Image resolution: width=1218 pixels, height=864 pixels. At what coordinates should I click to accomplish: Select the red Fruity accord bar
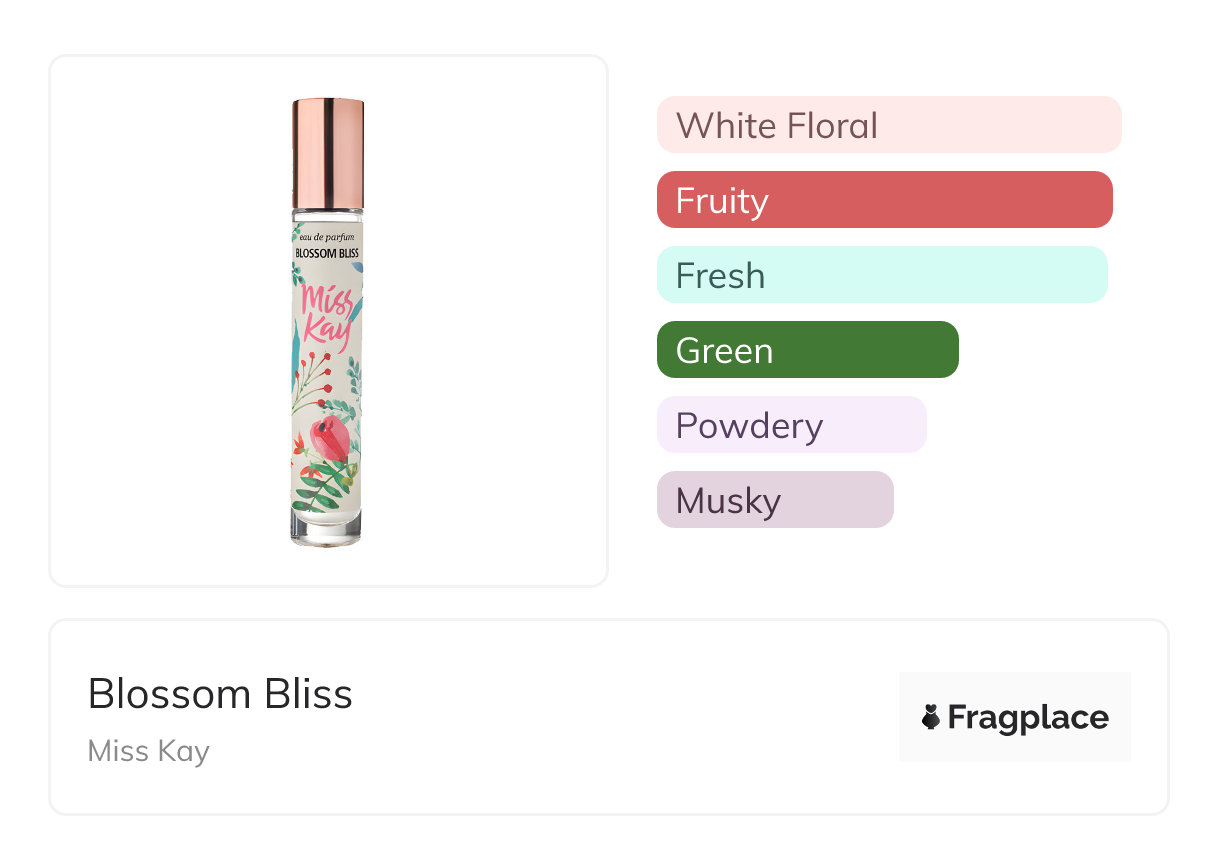click(884, 200)
